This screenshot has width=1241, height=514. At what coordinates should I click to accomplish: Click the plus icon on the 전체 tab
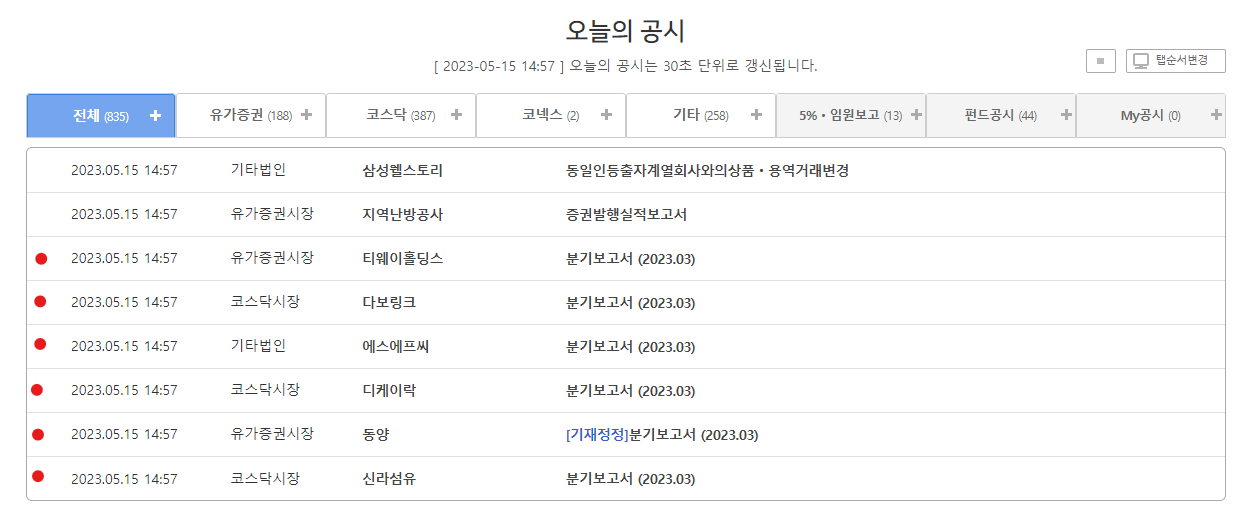tap(155, 116)
